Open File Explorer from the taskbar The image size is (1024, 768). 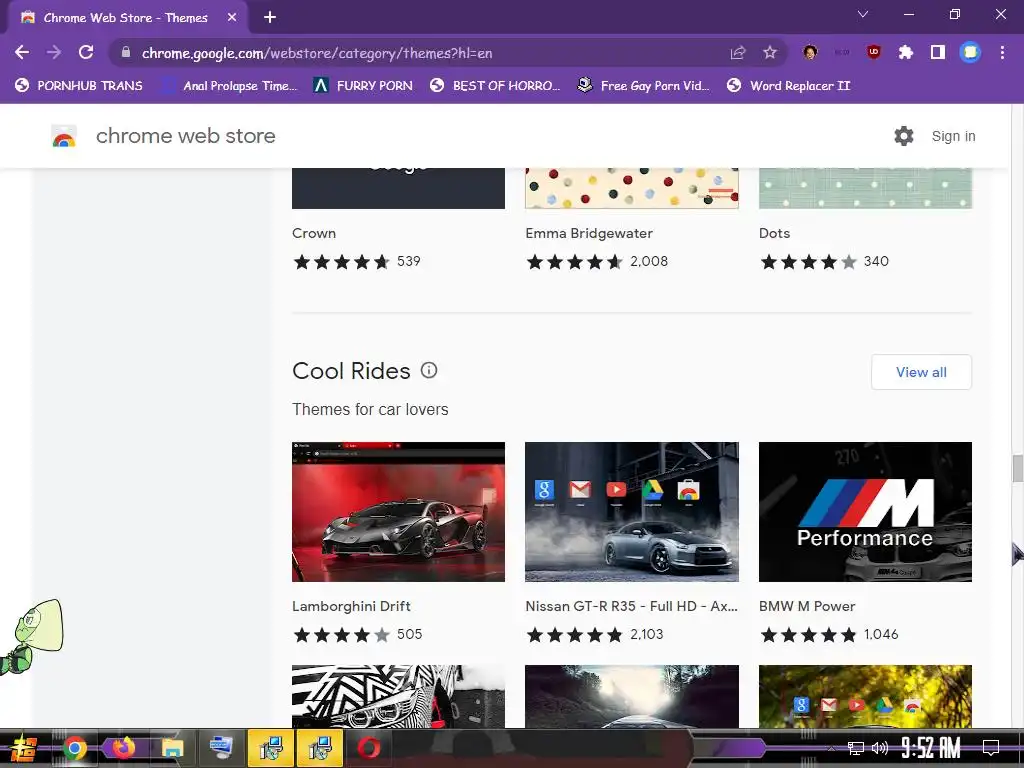click(172, 748)
